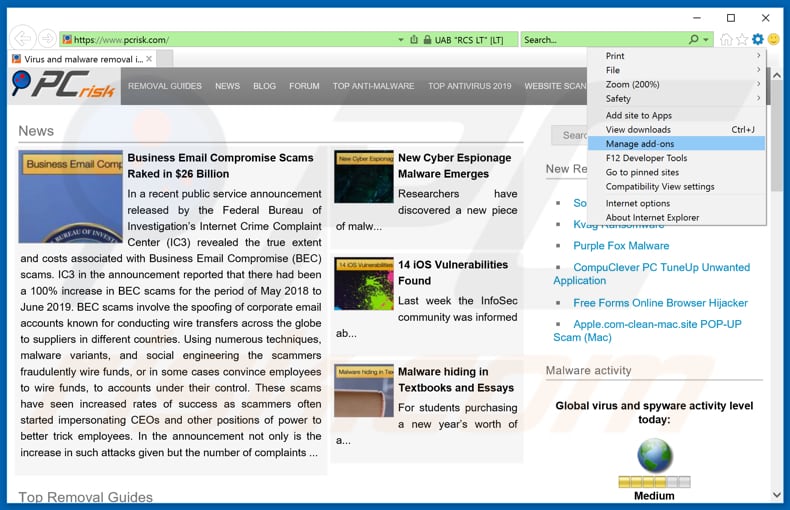
Task: Click UAB "RCS LT" certificate label
Action: pyautogui.click(x=469, y=40)
